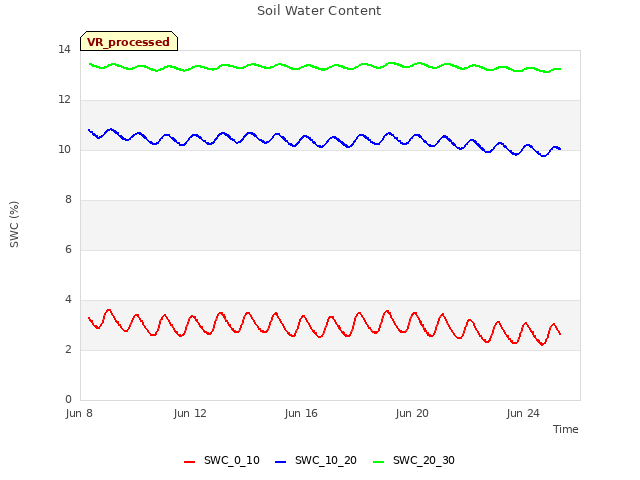
Task: Click the Jun 20 tick label
Action: [x=412, y=413]
